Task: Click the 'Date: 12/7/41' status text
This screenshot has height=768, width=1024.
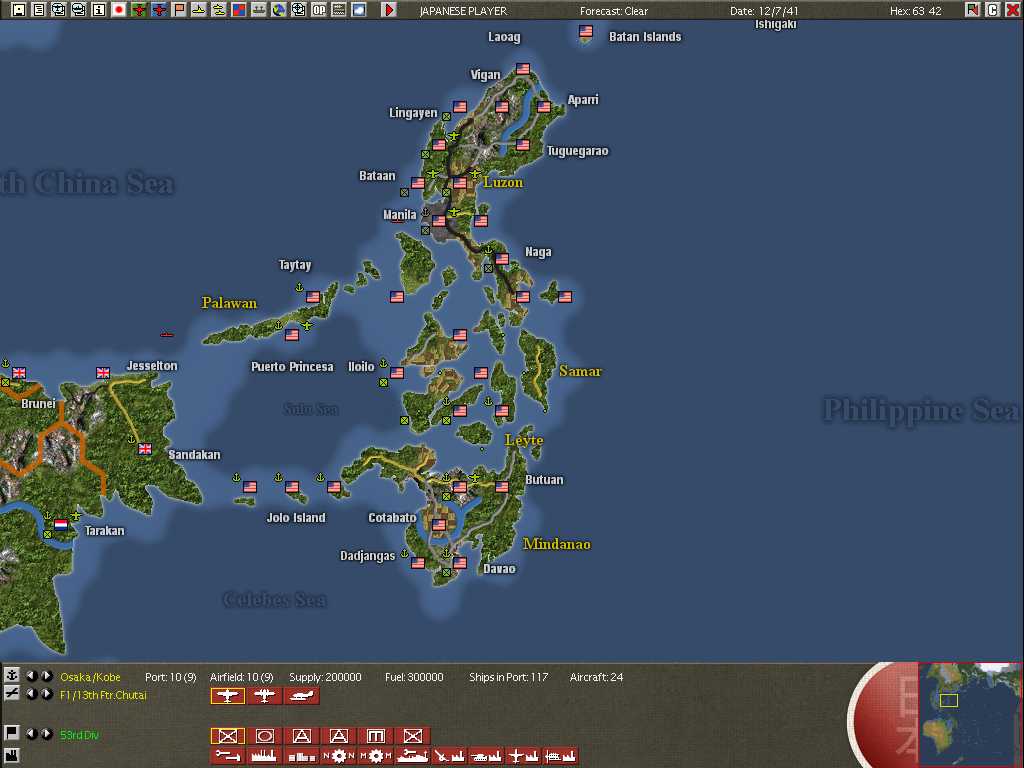Action: click(764, 10)
